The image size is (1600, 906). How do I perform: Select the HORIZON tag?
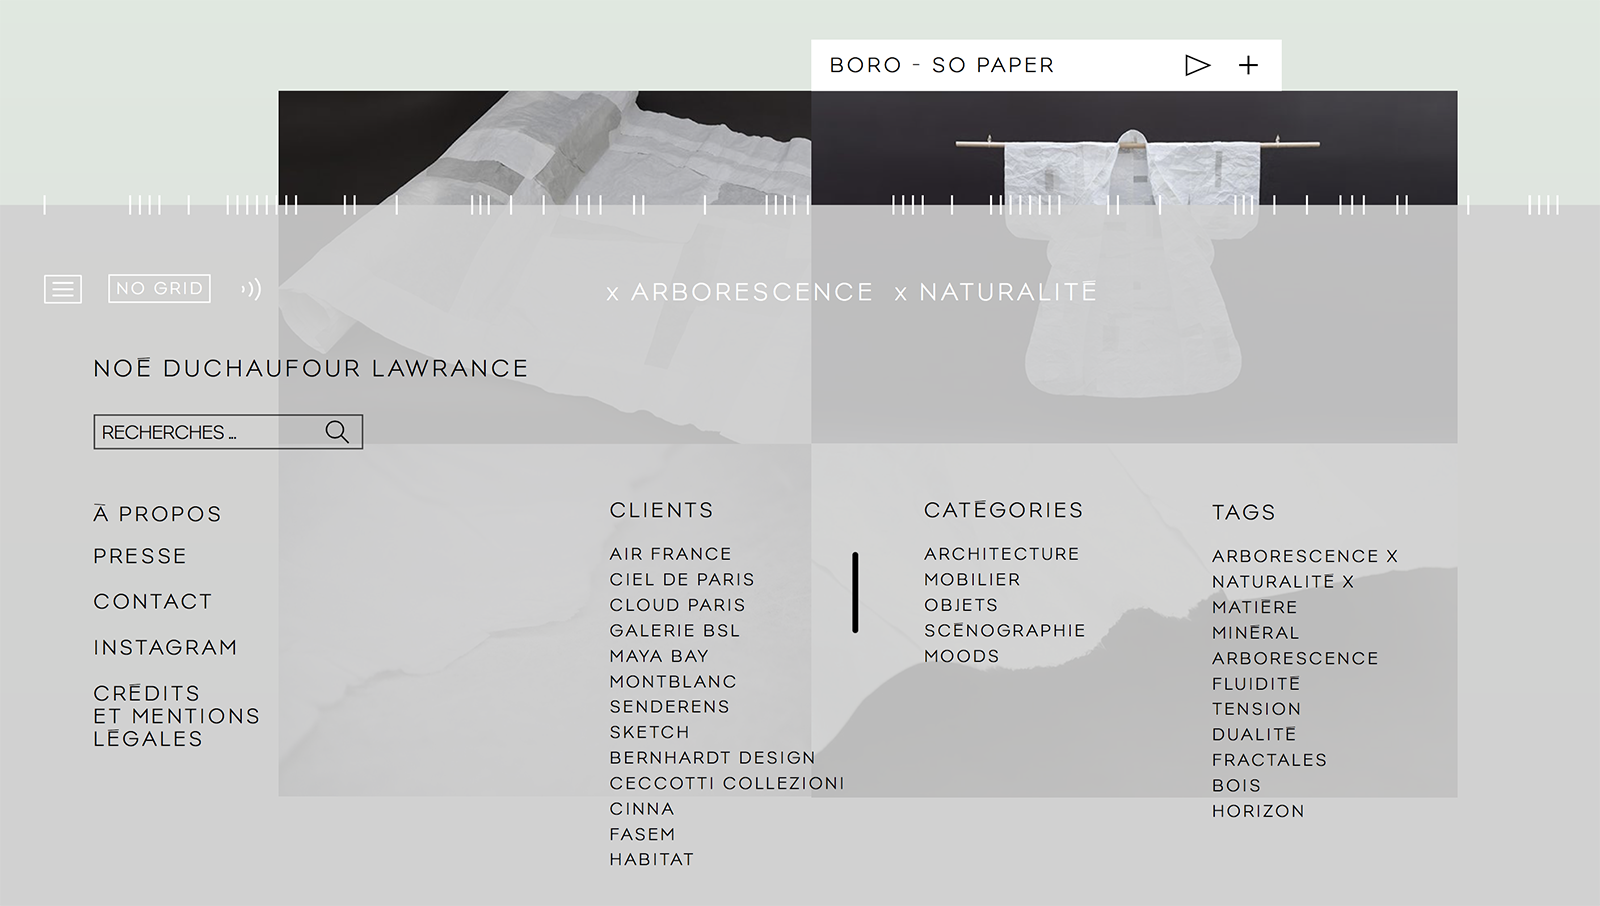coord(1258,811)
